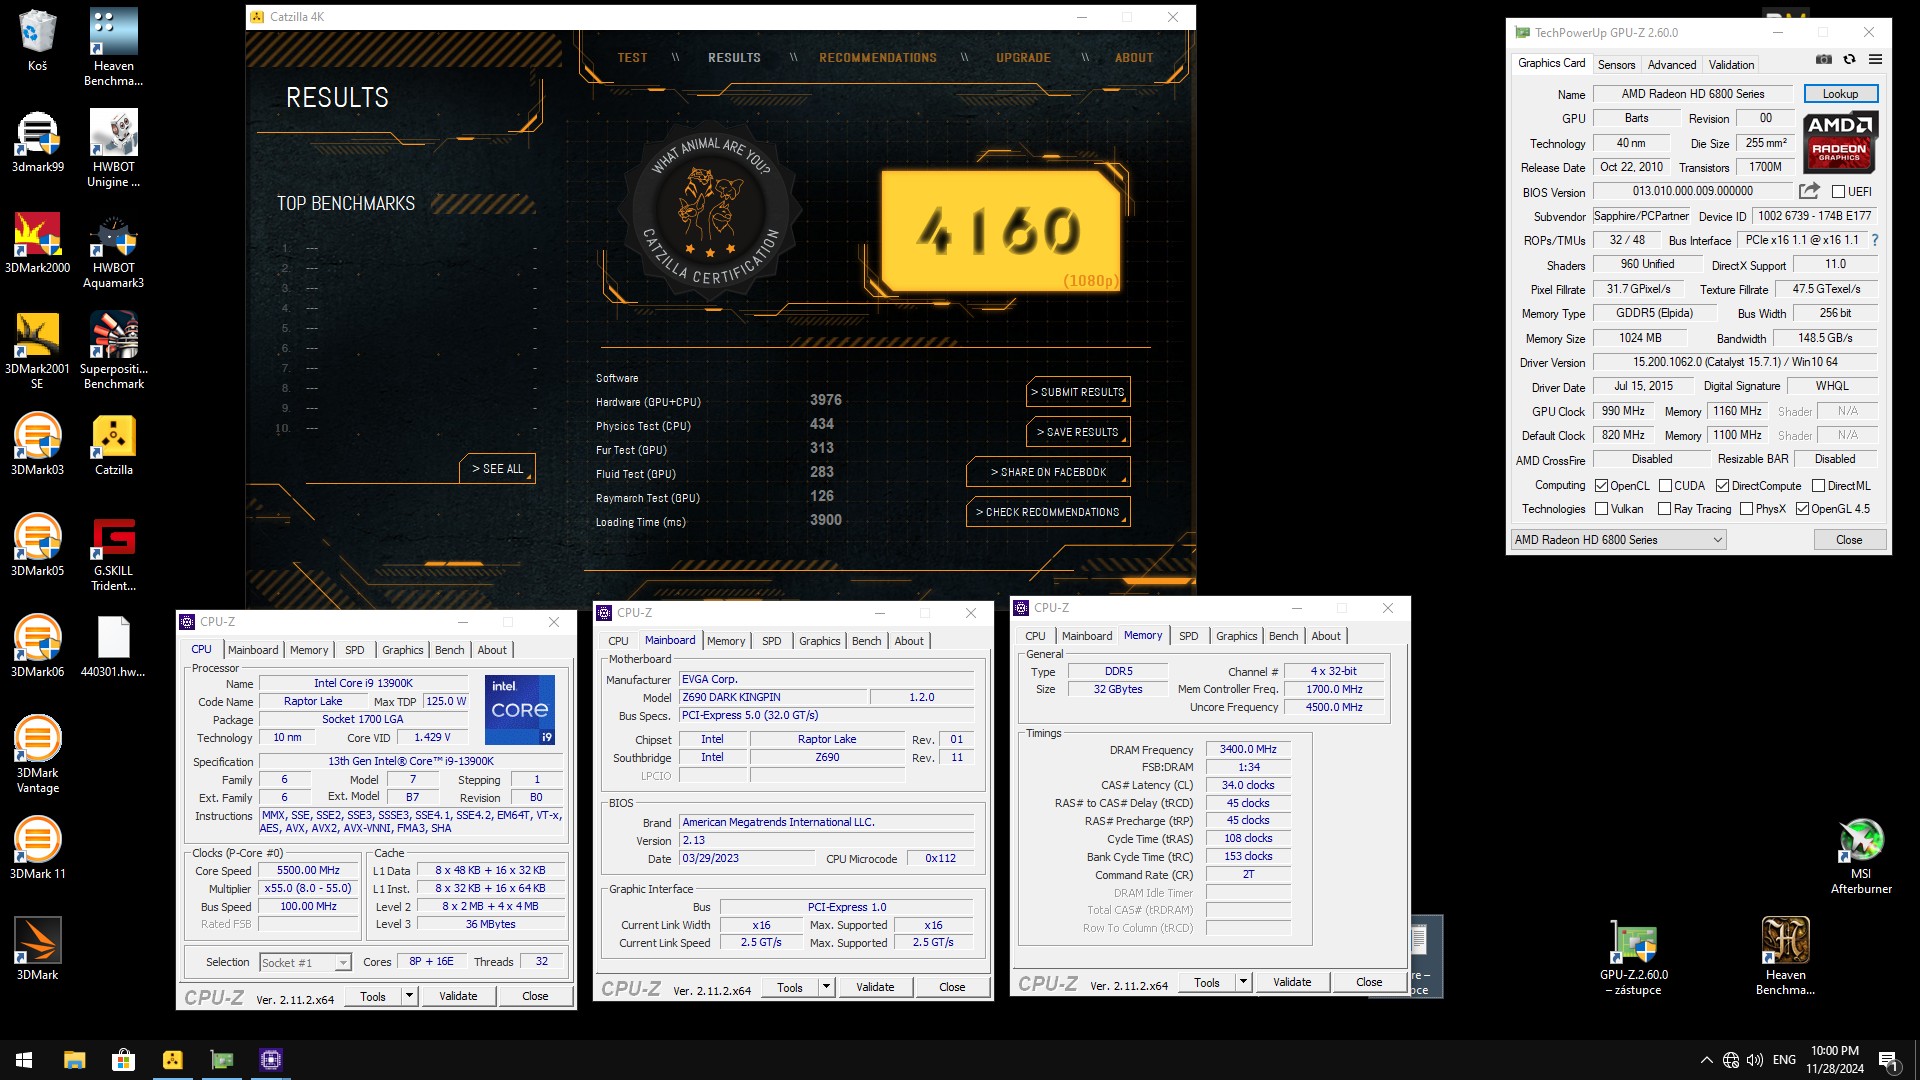Open the Windows Start menu
Viewport: 1920px width, 1080px height.
(x=24, y=1060)
